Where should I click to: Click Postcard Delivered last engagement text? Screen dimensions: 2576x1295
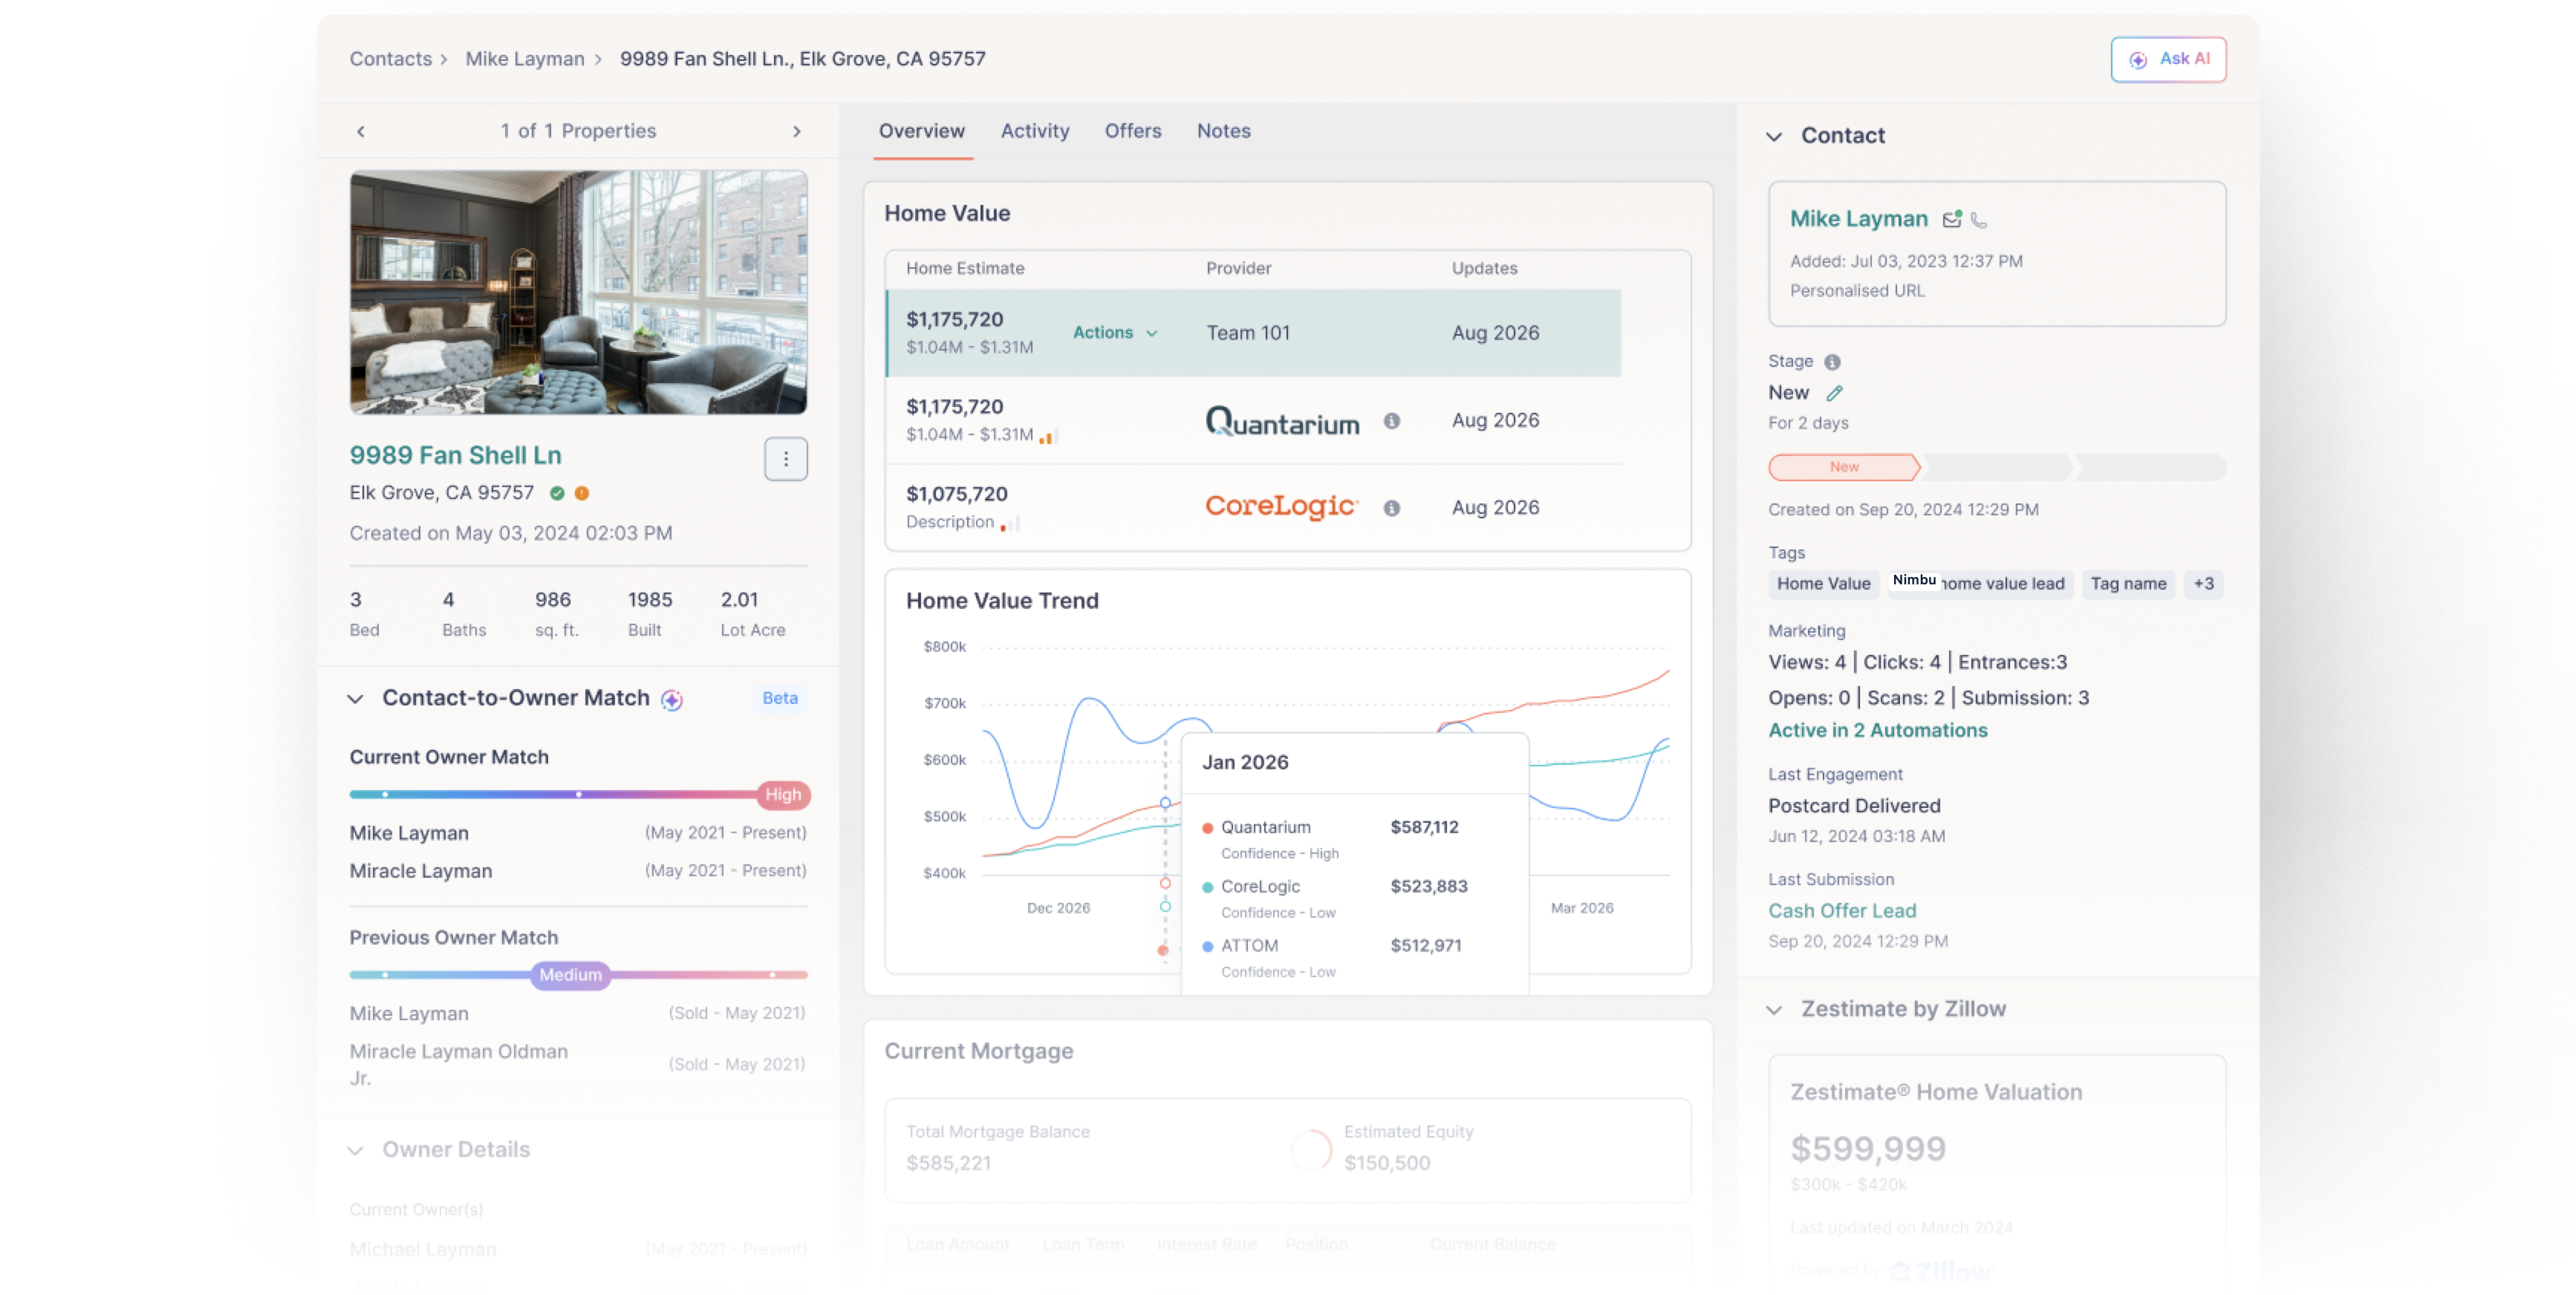click(1853, 806)
